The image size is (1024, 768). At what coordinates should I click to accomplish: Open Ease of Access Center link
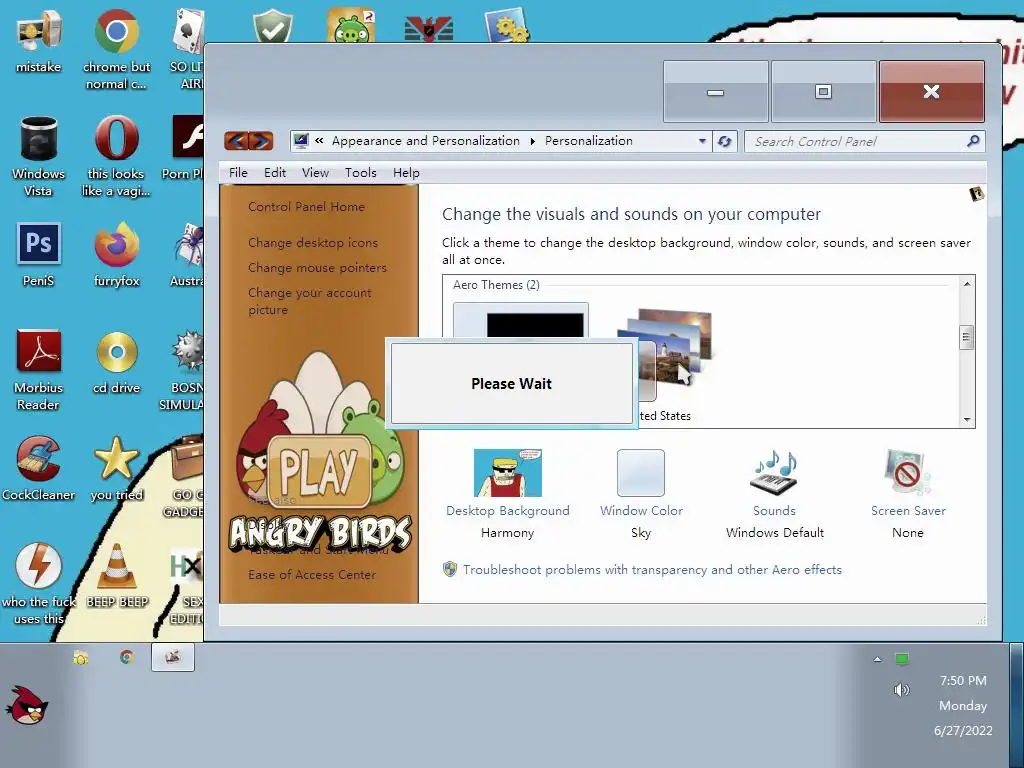point(312,575)
